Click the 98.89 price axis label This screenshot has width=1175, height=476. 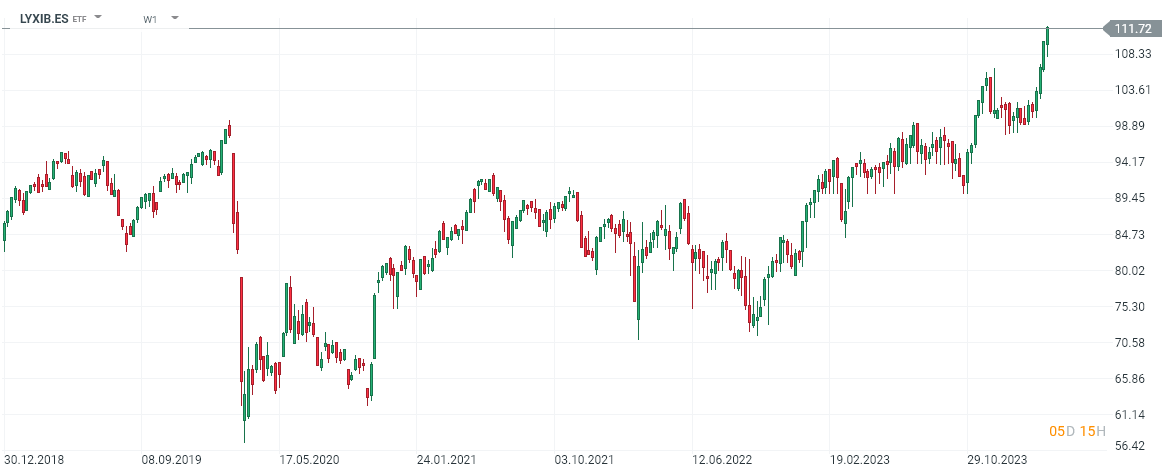tap(1135, 126)
